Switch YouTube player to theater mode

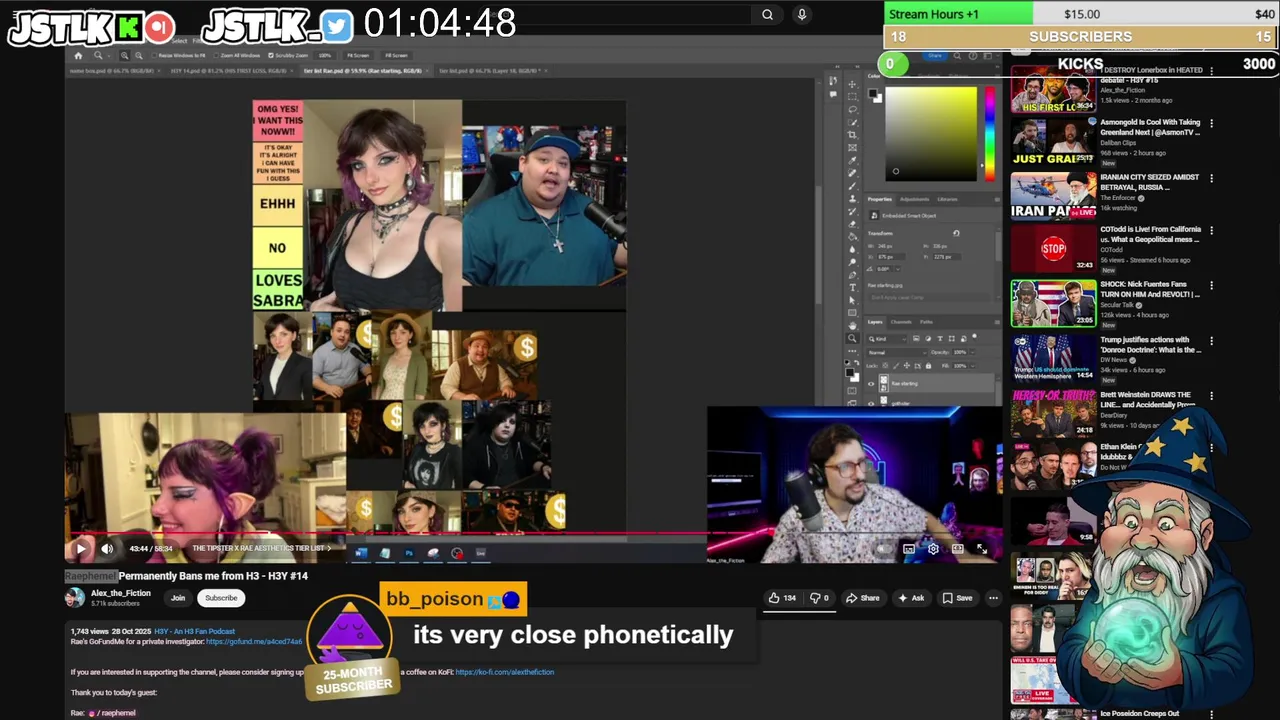pos(957,549)
